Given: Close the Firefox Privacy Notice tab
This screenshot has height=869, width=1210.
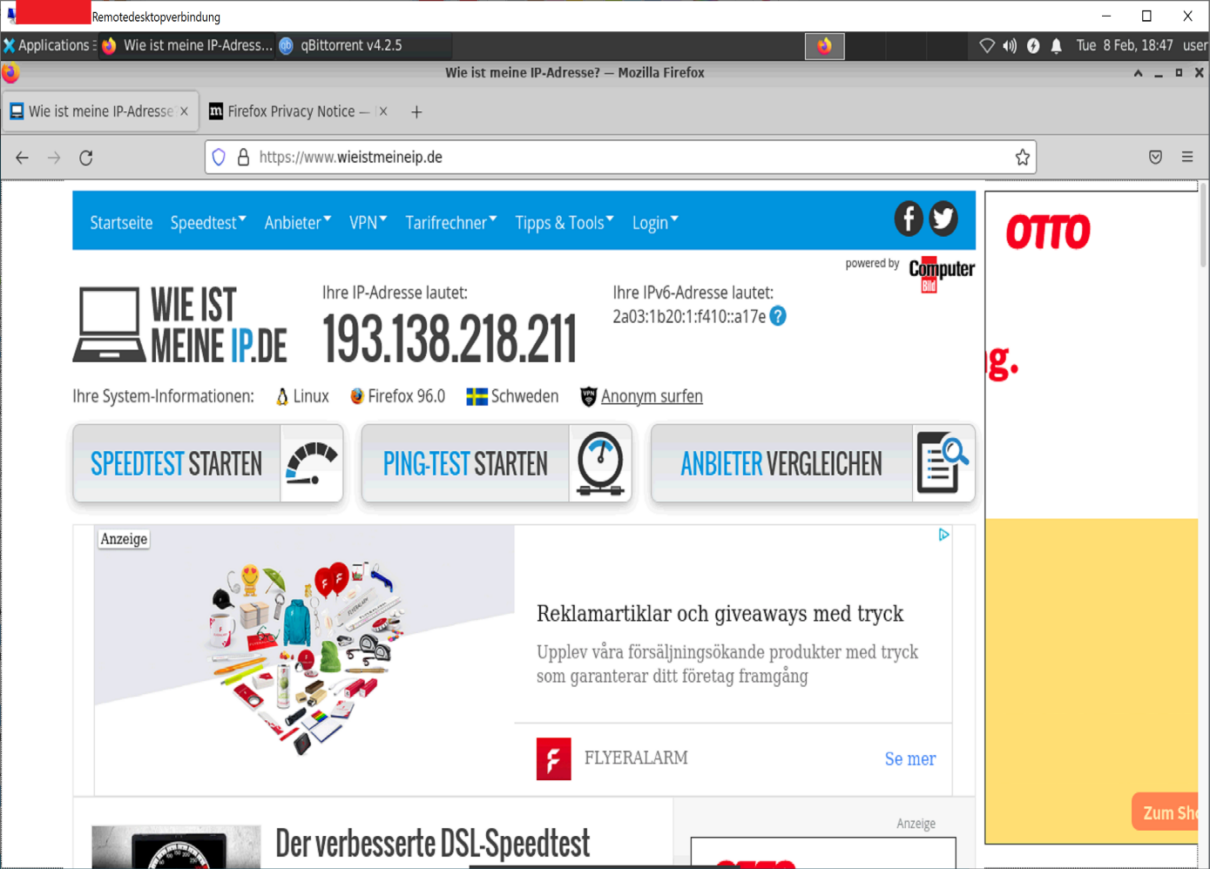Looking at the screenshot, I should coord(383,112).
